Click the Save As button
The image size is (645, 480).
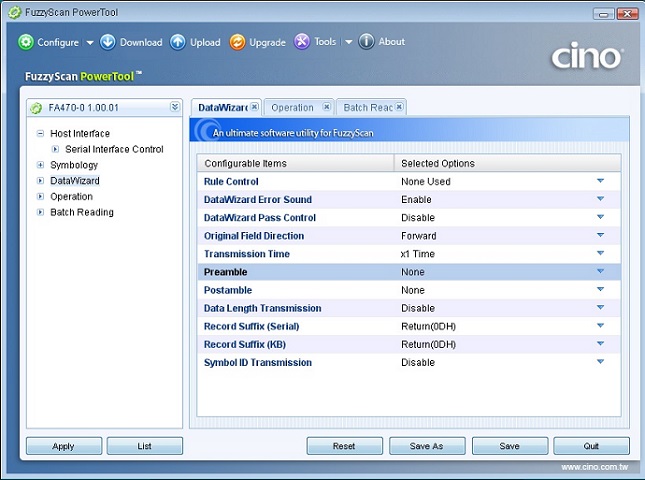pyautogui.click(x=427, y=446)
